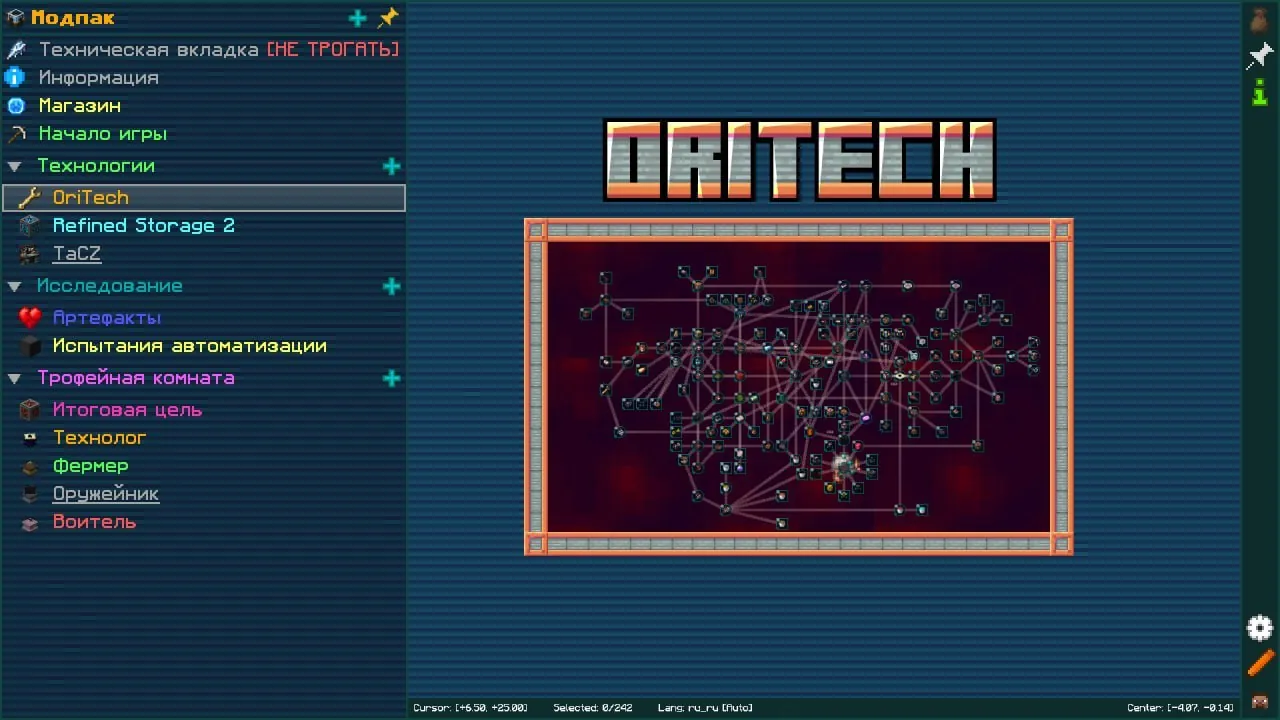Open the Refined Storage 2 chapter
Viewport: 1280px width, 720px height.
click(203, 226)
